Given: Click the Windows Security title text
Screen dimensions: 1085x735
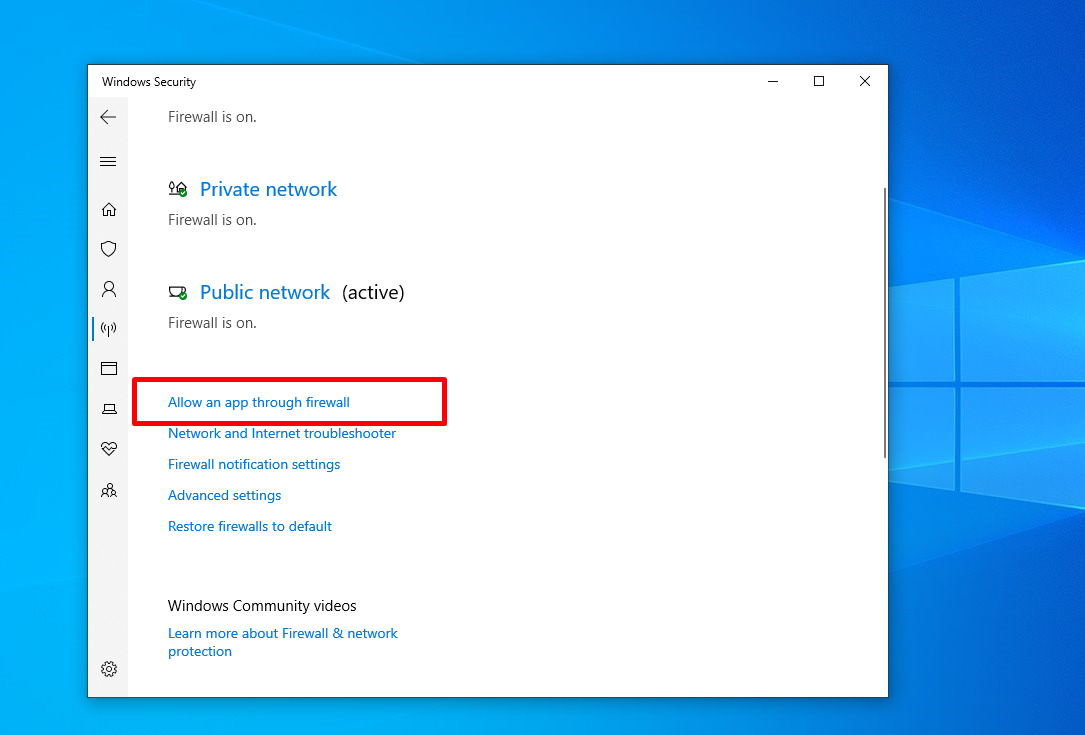Looking at the screenshot, I should coord(149,82).
